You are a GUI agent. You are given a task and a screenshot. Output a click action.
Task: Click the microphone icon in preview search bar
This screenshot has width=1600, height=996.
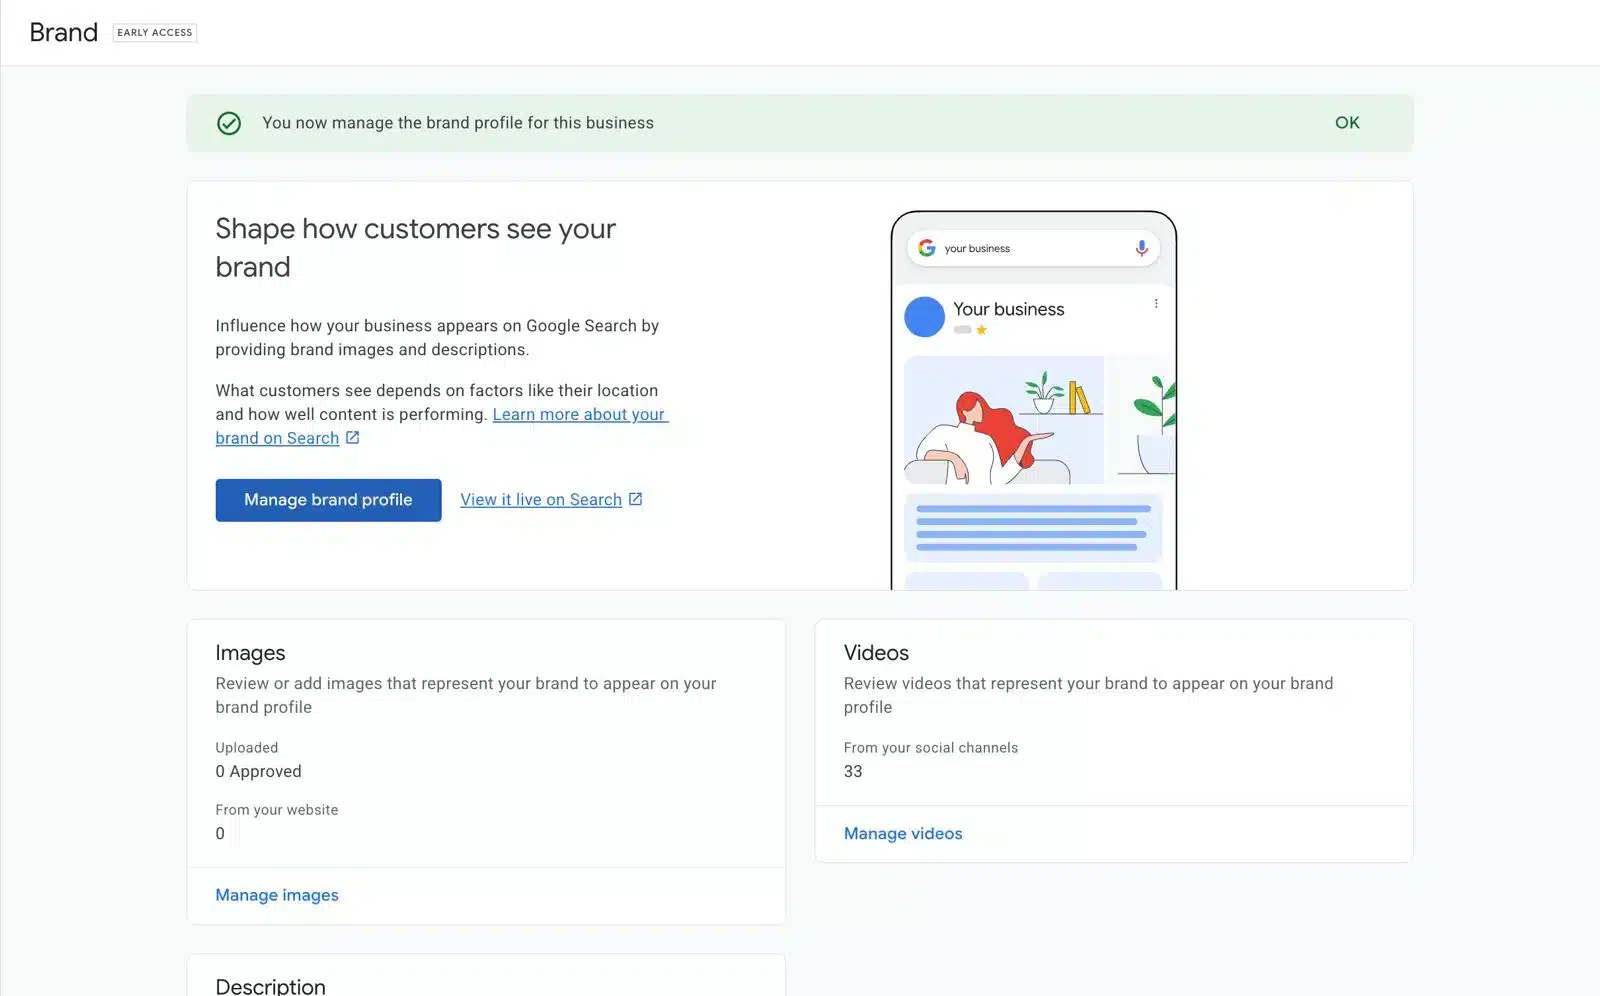[x=1141, y=248]
